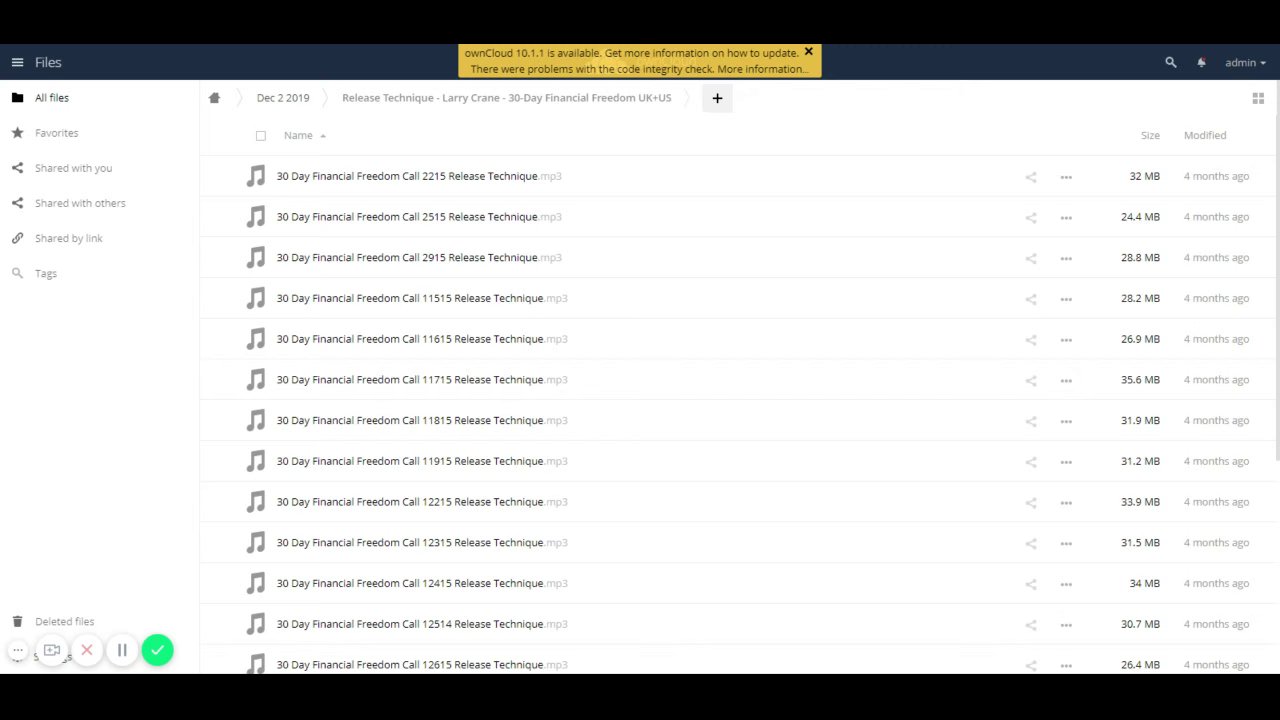Share the Call 11915 file

click(1031, 462)
